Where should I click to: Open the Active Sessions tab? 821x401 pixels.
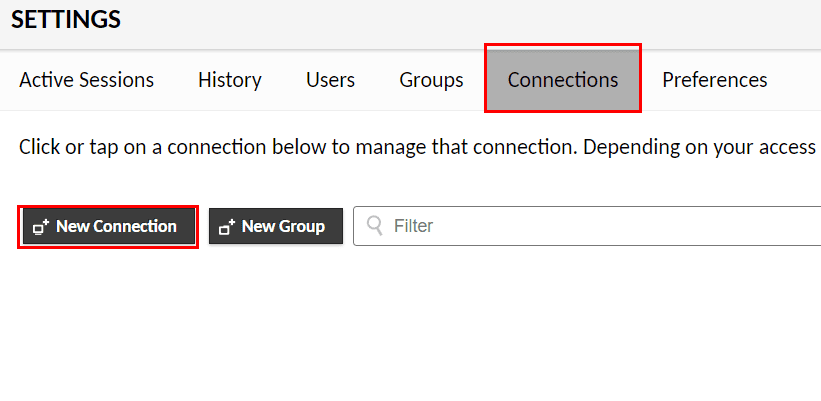[86, 80]
